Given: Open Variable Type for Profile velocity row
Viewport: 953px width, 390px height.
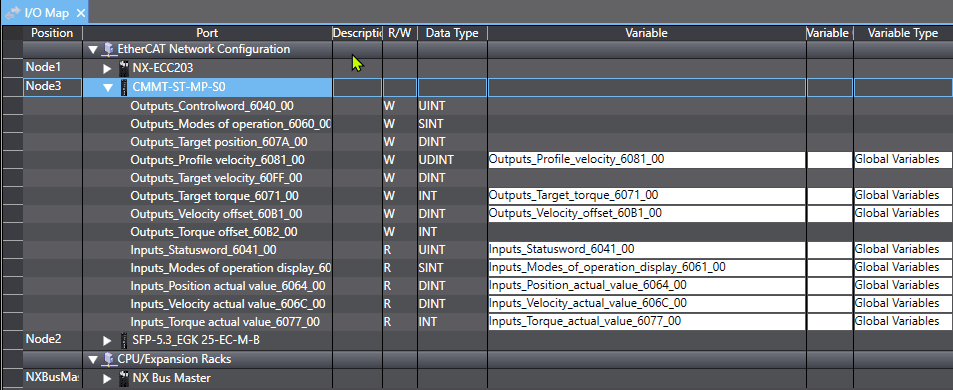Looking at the screenshot, I should (903, 160).
